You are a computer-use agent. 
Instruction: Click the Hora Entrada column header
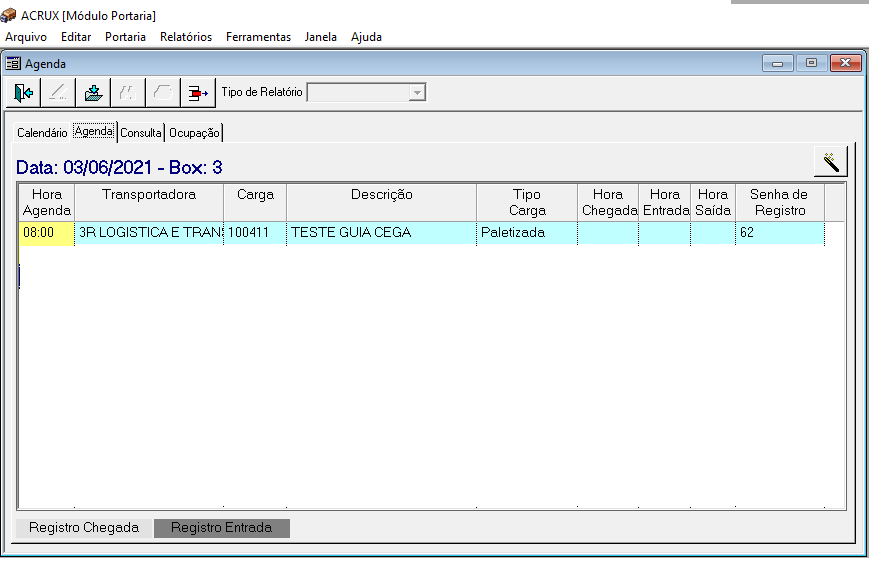point(664,202)
